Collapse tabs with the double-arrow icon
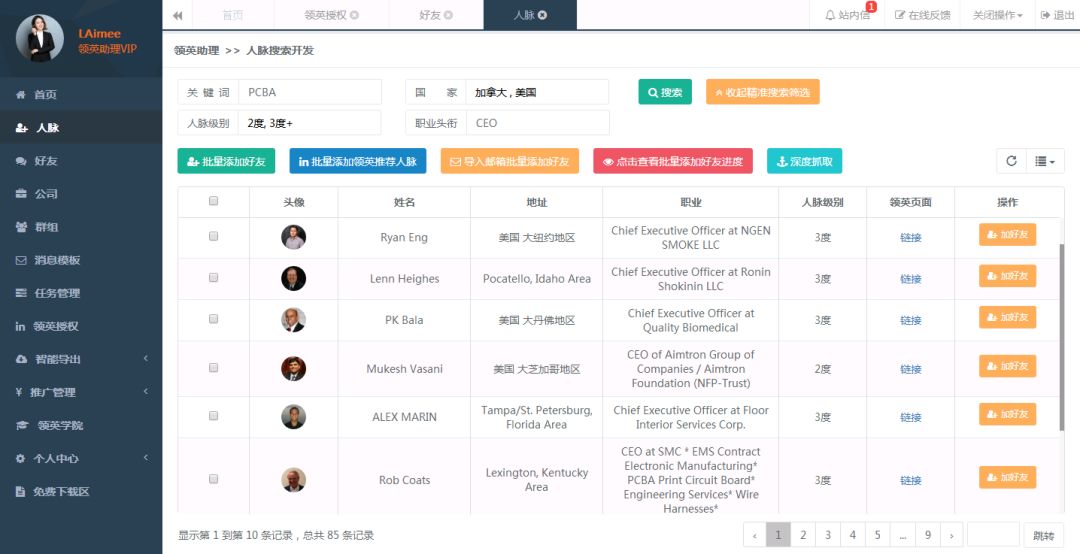 [178, 15]
